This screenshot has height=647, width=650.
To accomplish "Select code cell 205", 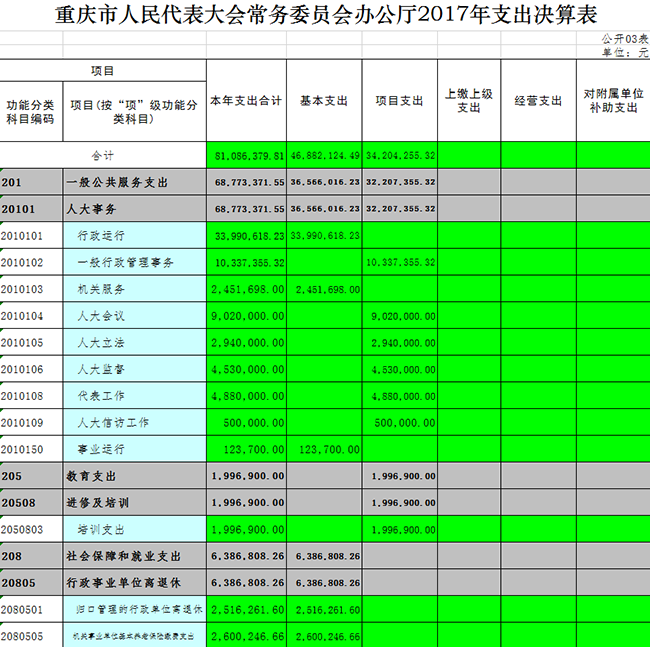I will tap(31, 476).
